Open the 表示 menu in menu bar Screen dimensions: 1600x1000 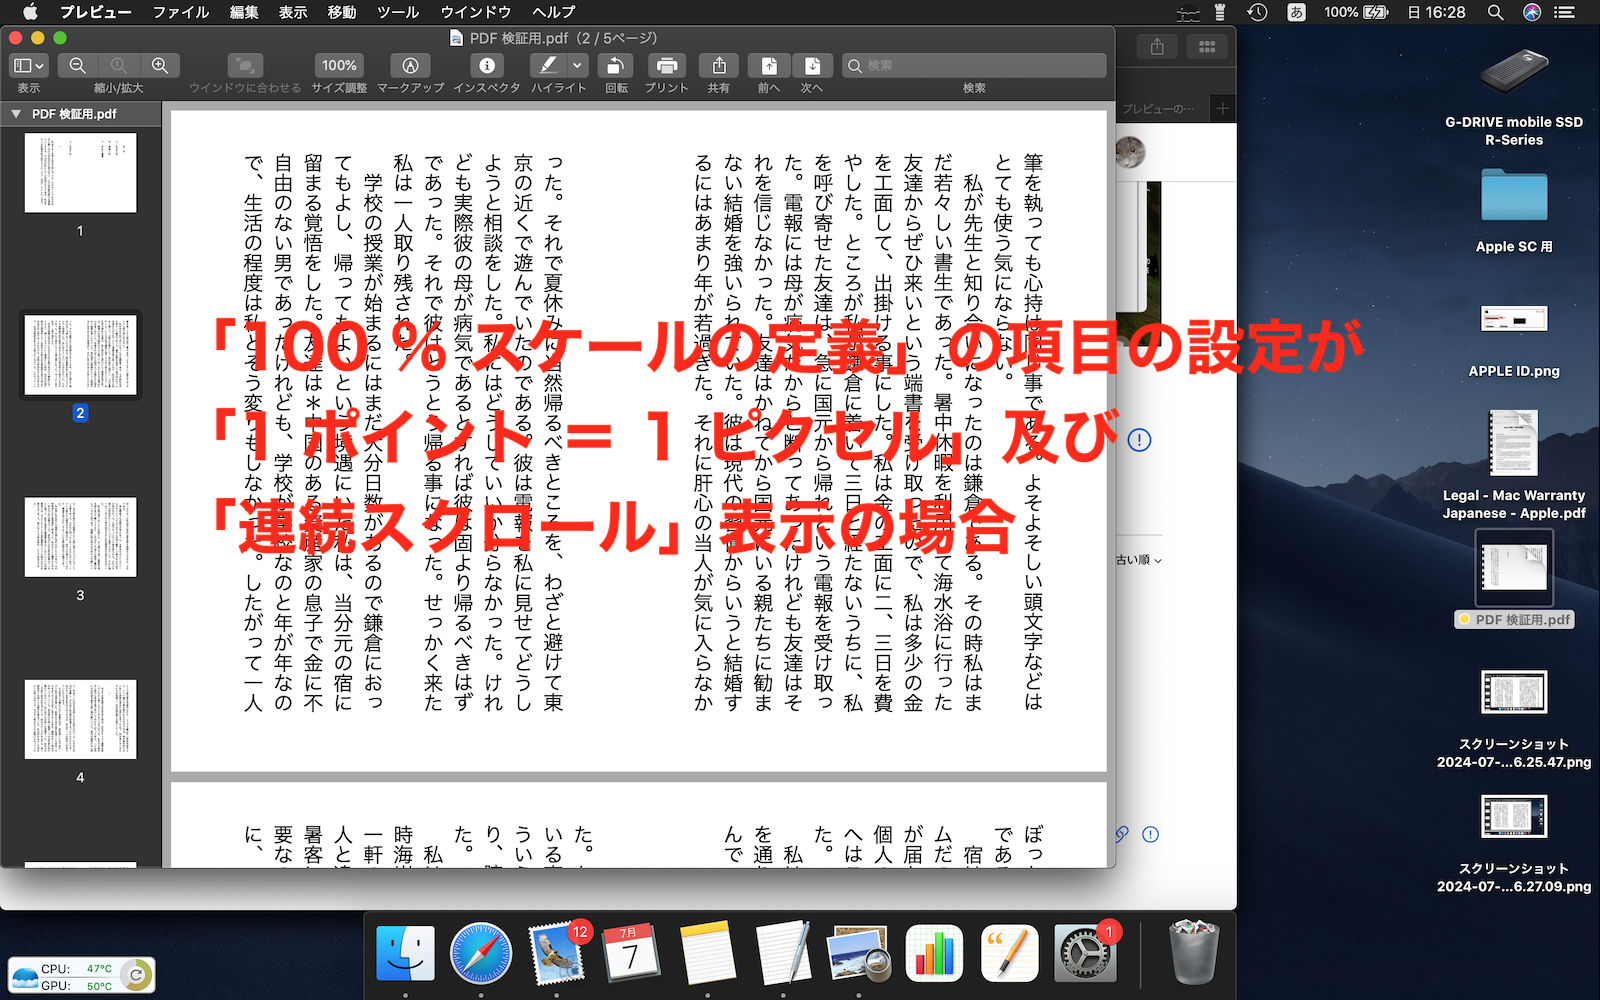tap(293, 12)
